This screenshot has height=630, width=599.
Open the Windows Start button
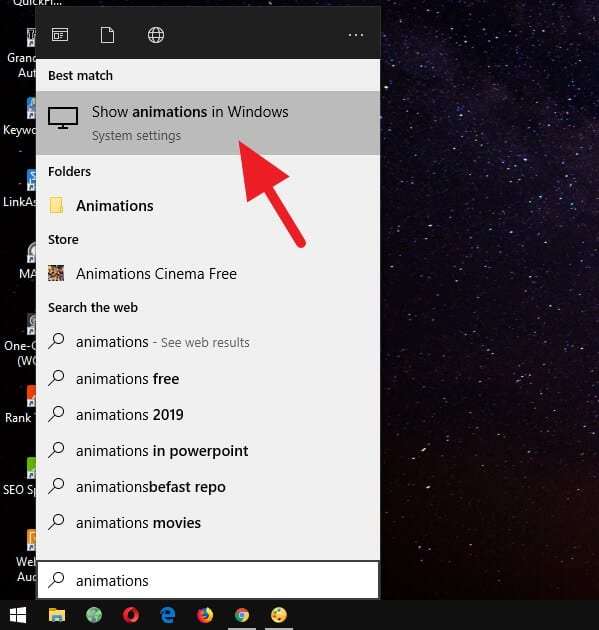pyautogui.click(x=18, y=615)
